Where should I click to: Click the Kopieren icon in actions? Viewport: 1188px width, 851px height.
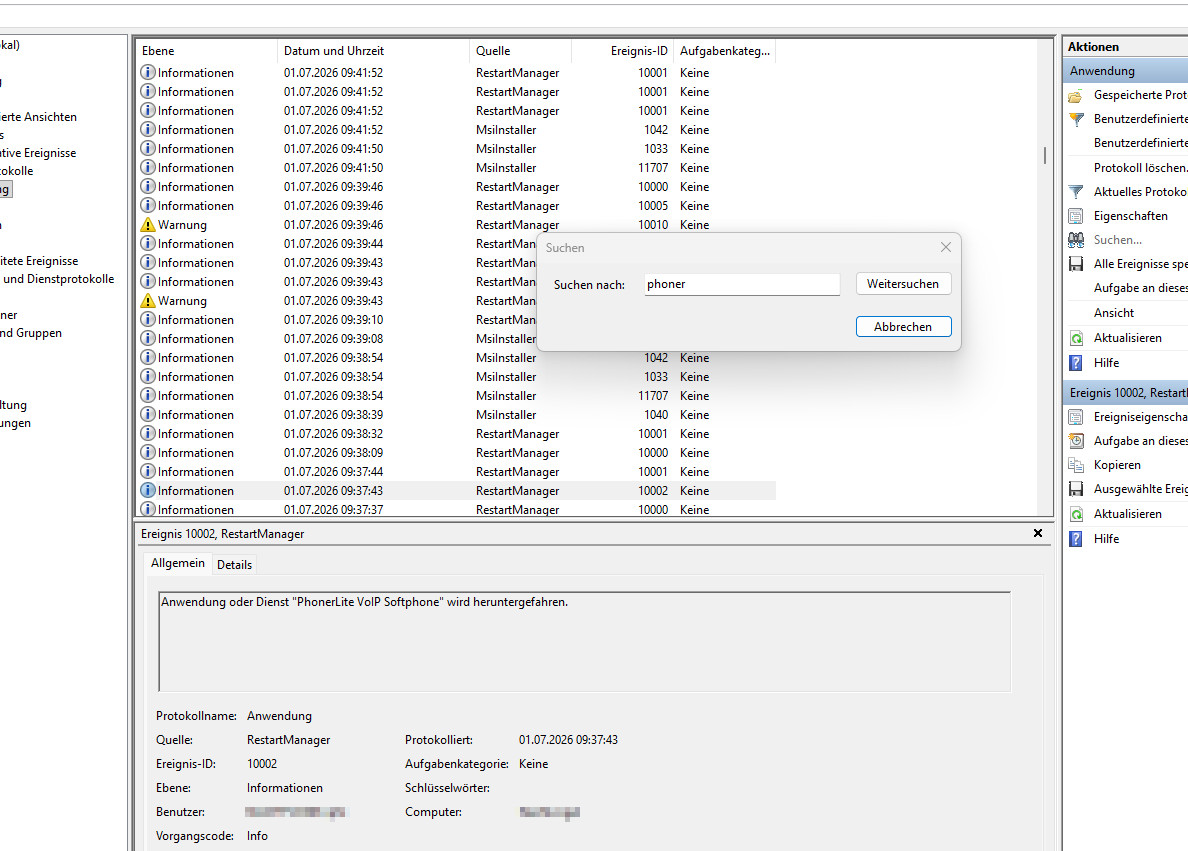(x=1075, y=465)
